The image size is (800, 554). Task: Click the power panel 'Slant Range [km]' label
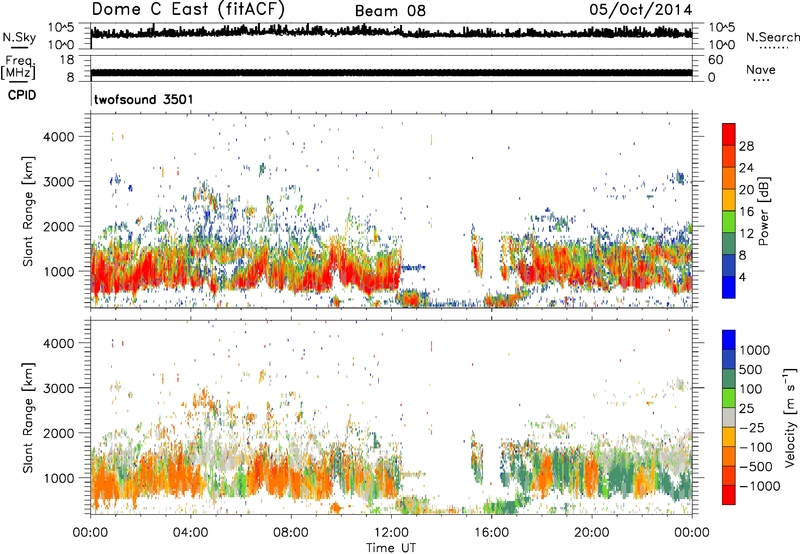point(28,211)
